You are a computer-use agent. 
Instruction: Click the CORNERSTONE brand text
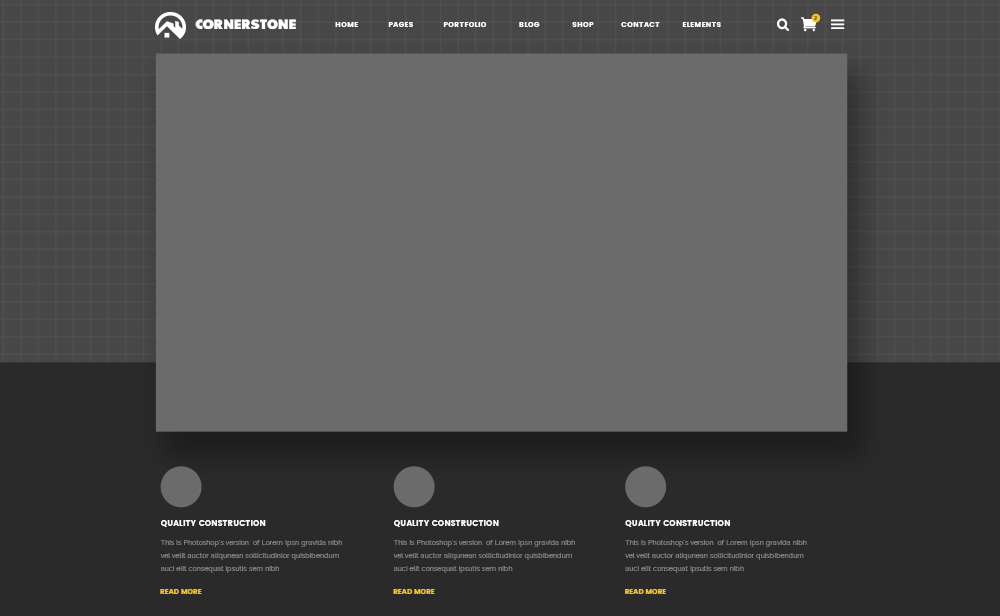(246, 25)
